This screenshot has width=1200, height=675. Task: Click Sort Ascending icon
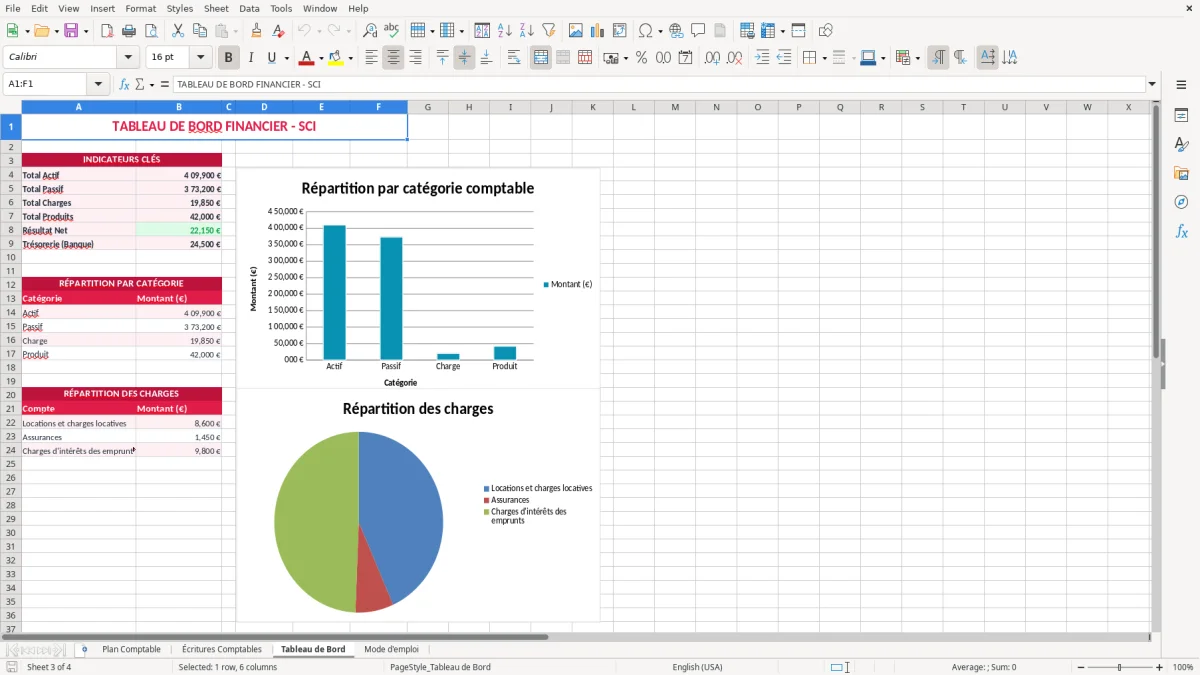coord(505,31)
